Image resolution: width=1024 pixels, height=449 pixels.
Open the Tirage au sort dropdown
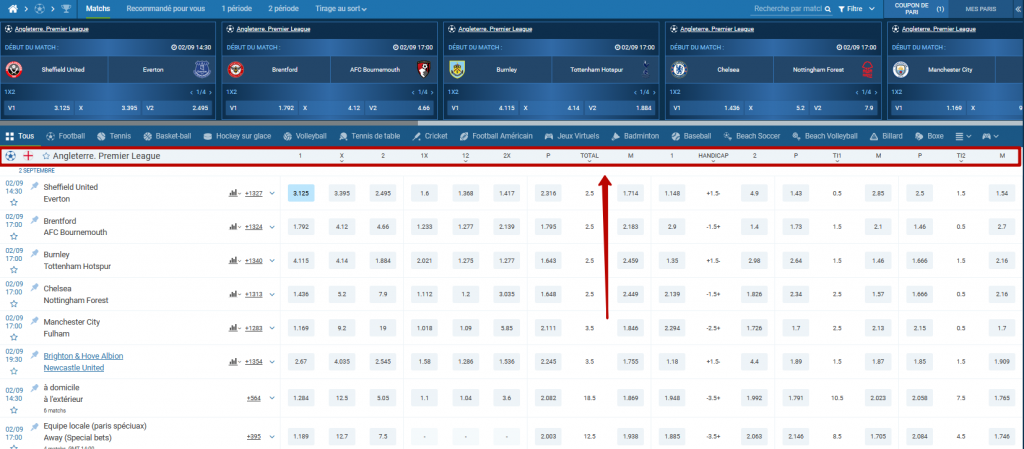[341, 9]
